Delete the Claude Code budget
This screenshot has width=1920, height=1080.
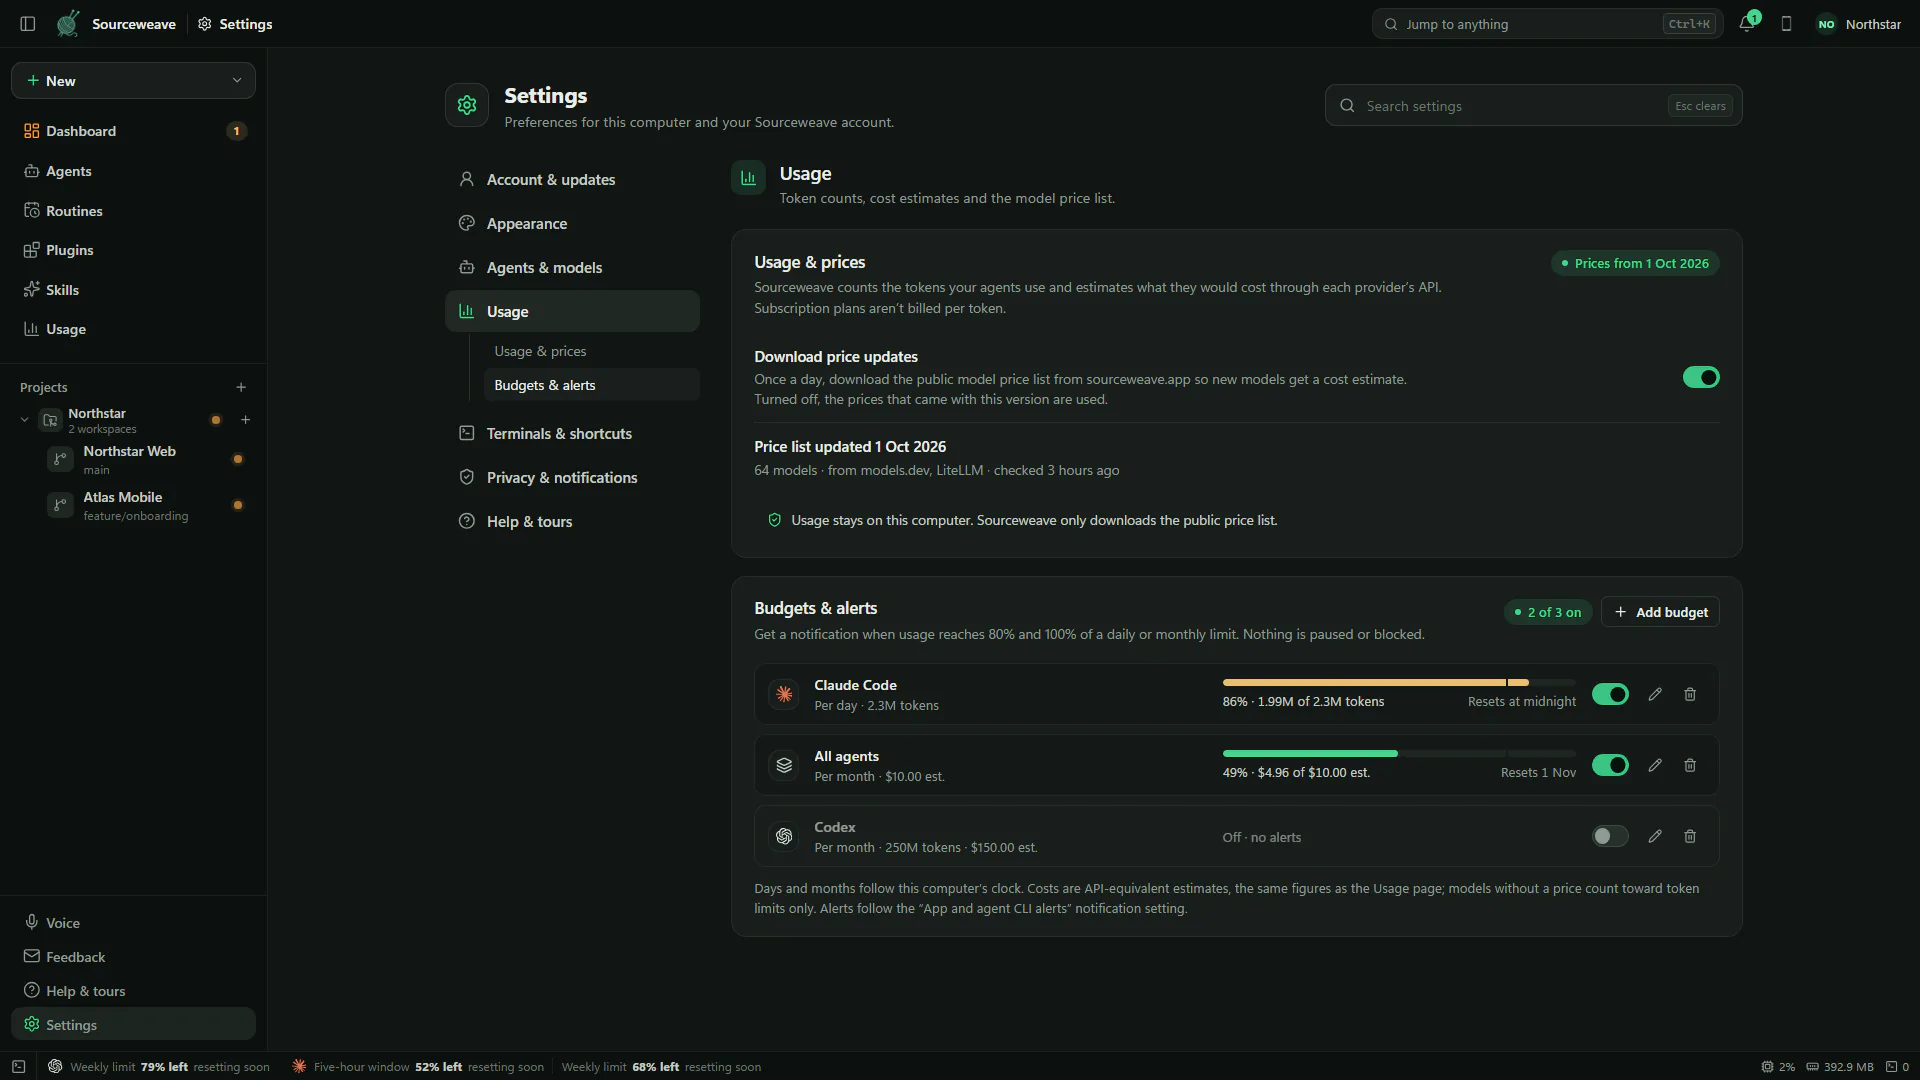1690,694
